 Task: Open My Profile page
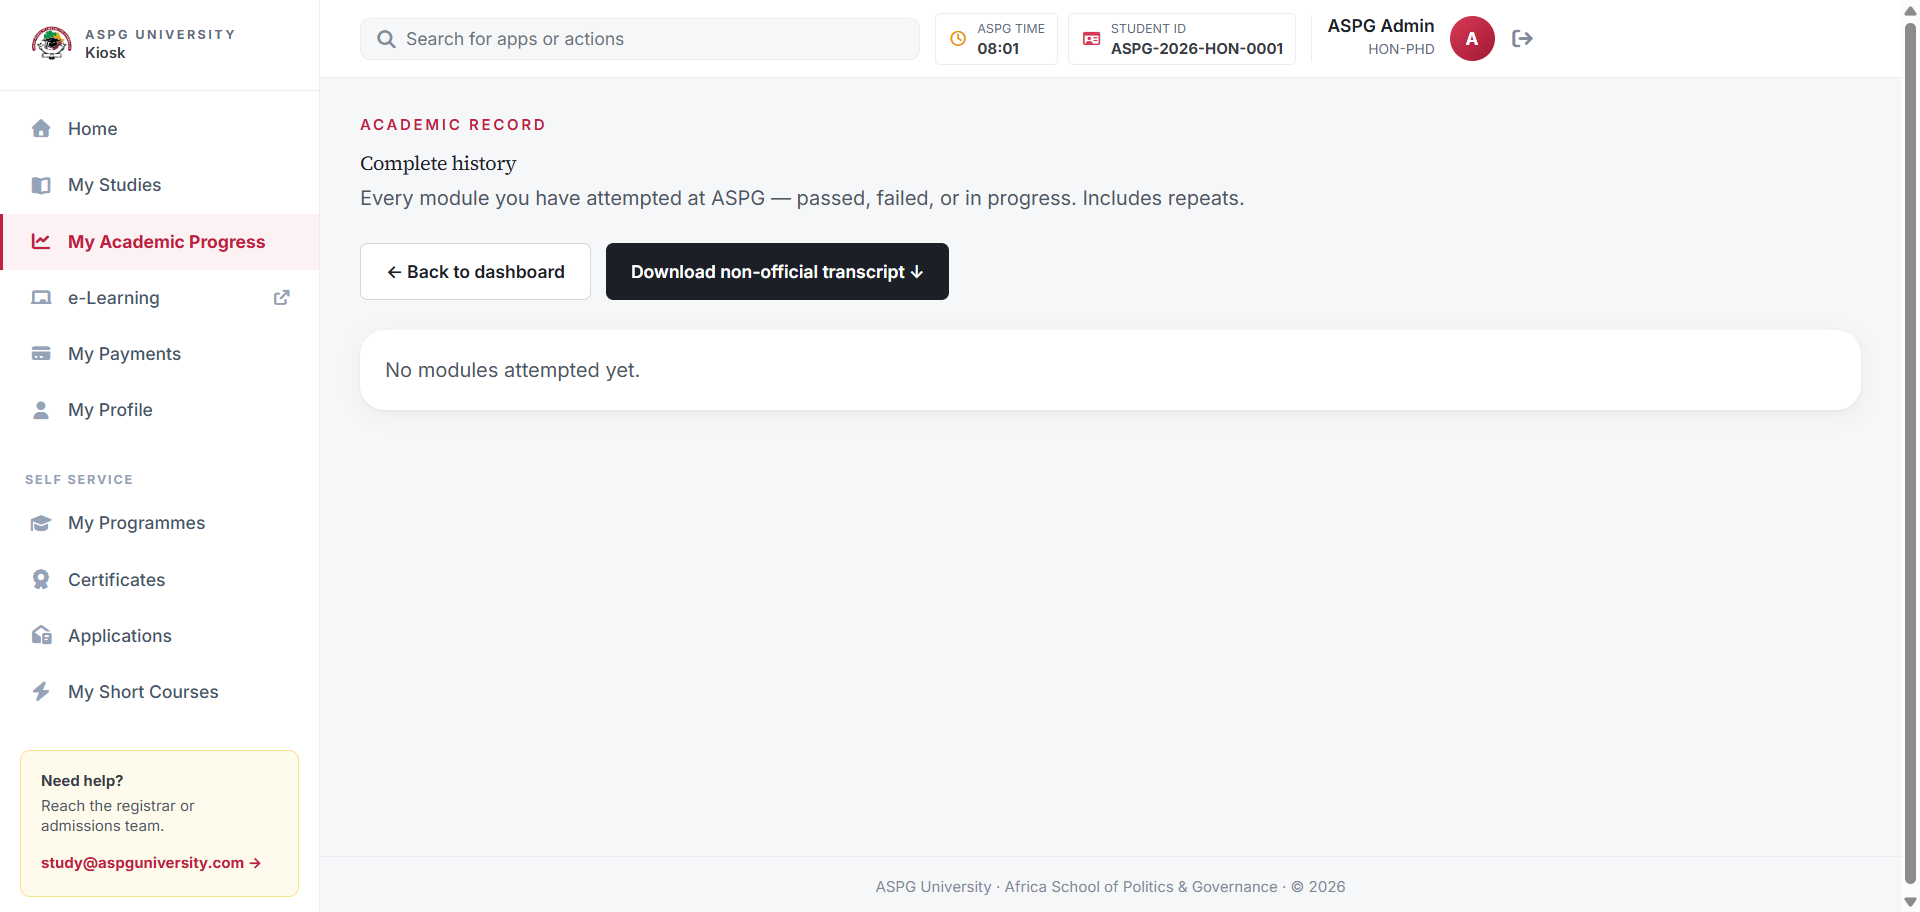[160, 410]
